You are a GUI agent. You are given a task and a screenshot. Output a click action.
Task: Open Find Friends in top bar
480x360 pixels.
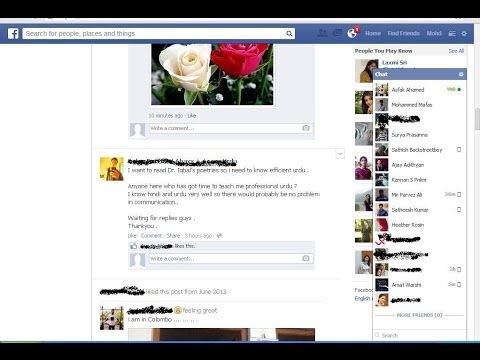coord(404,33)
